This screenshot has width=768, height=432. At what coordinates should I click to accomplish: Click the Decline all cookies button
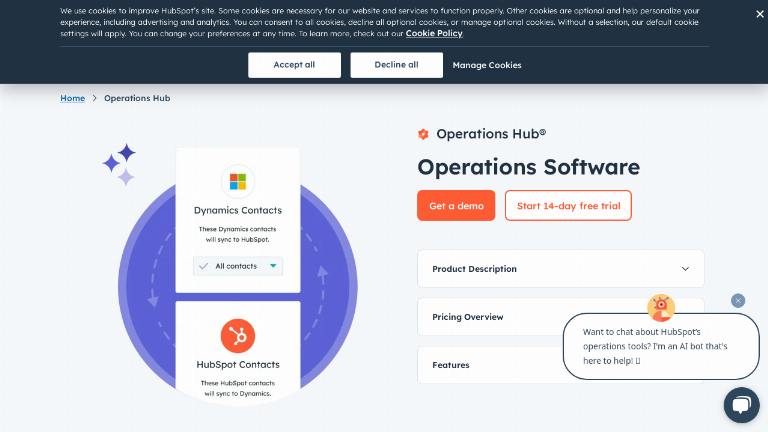pos(396,65)
